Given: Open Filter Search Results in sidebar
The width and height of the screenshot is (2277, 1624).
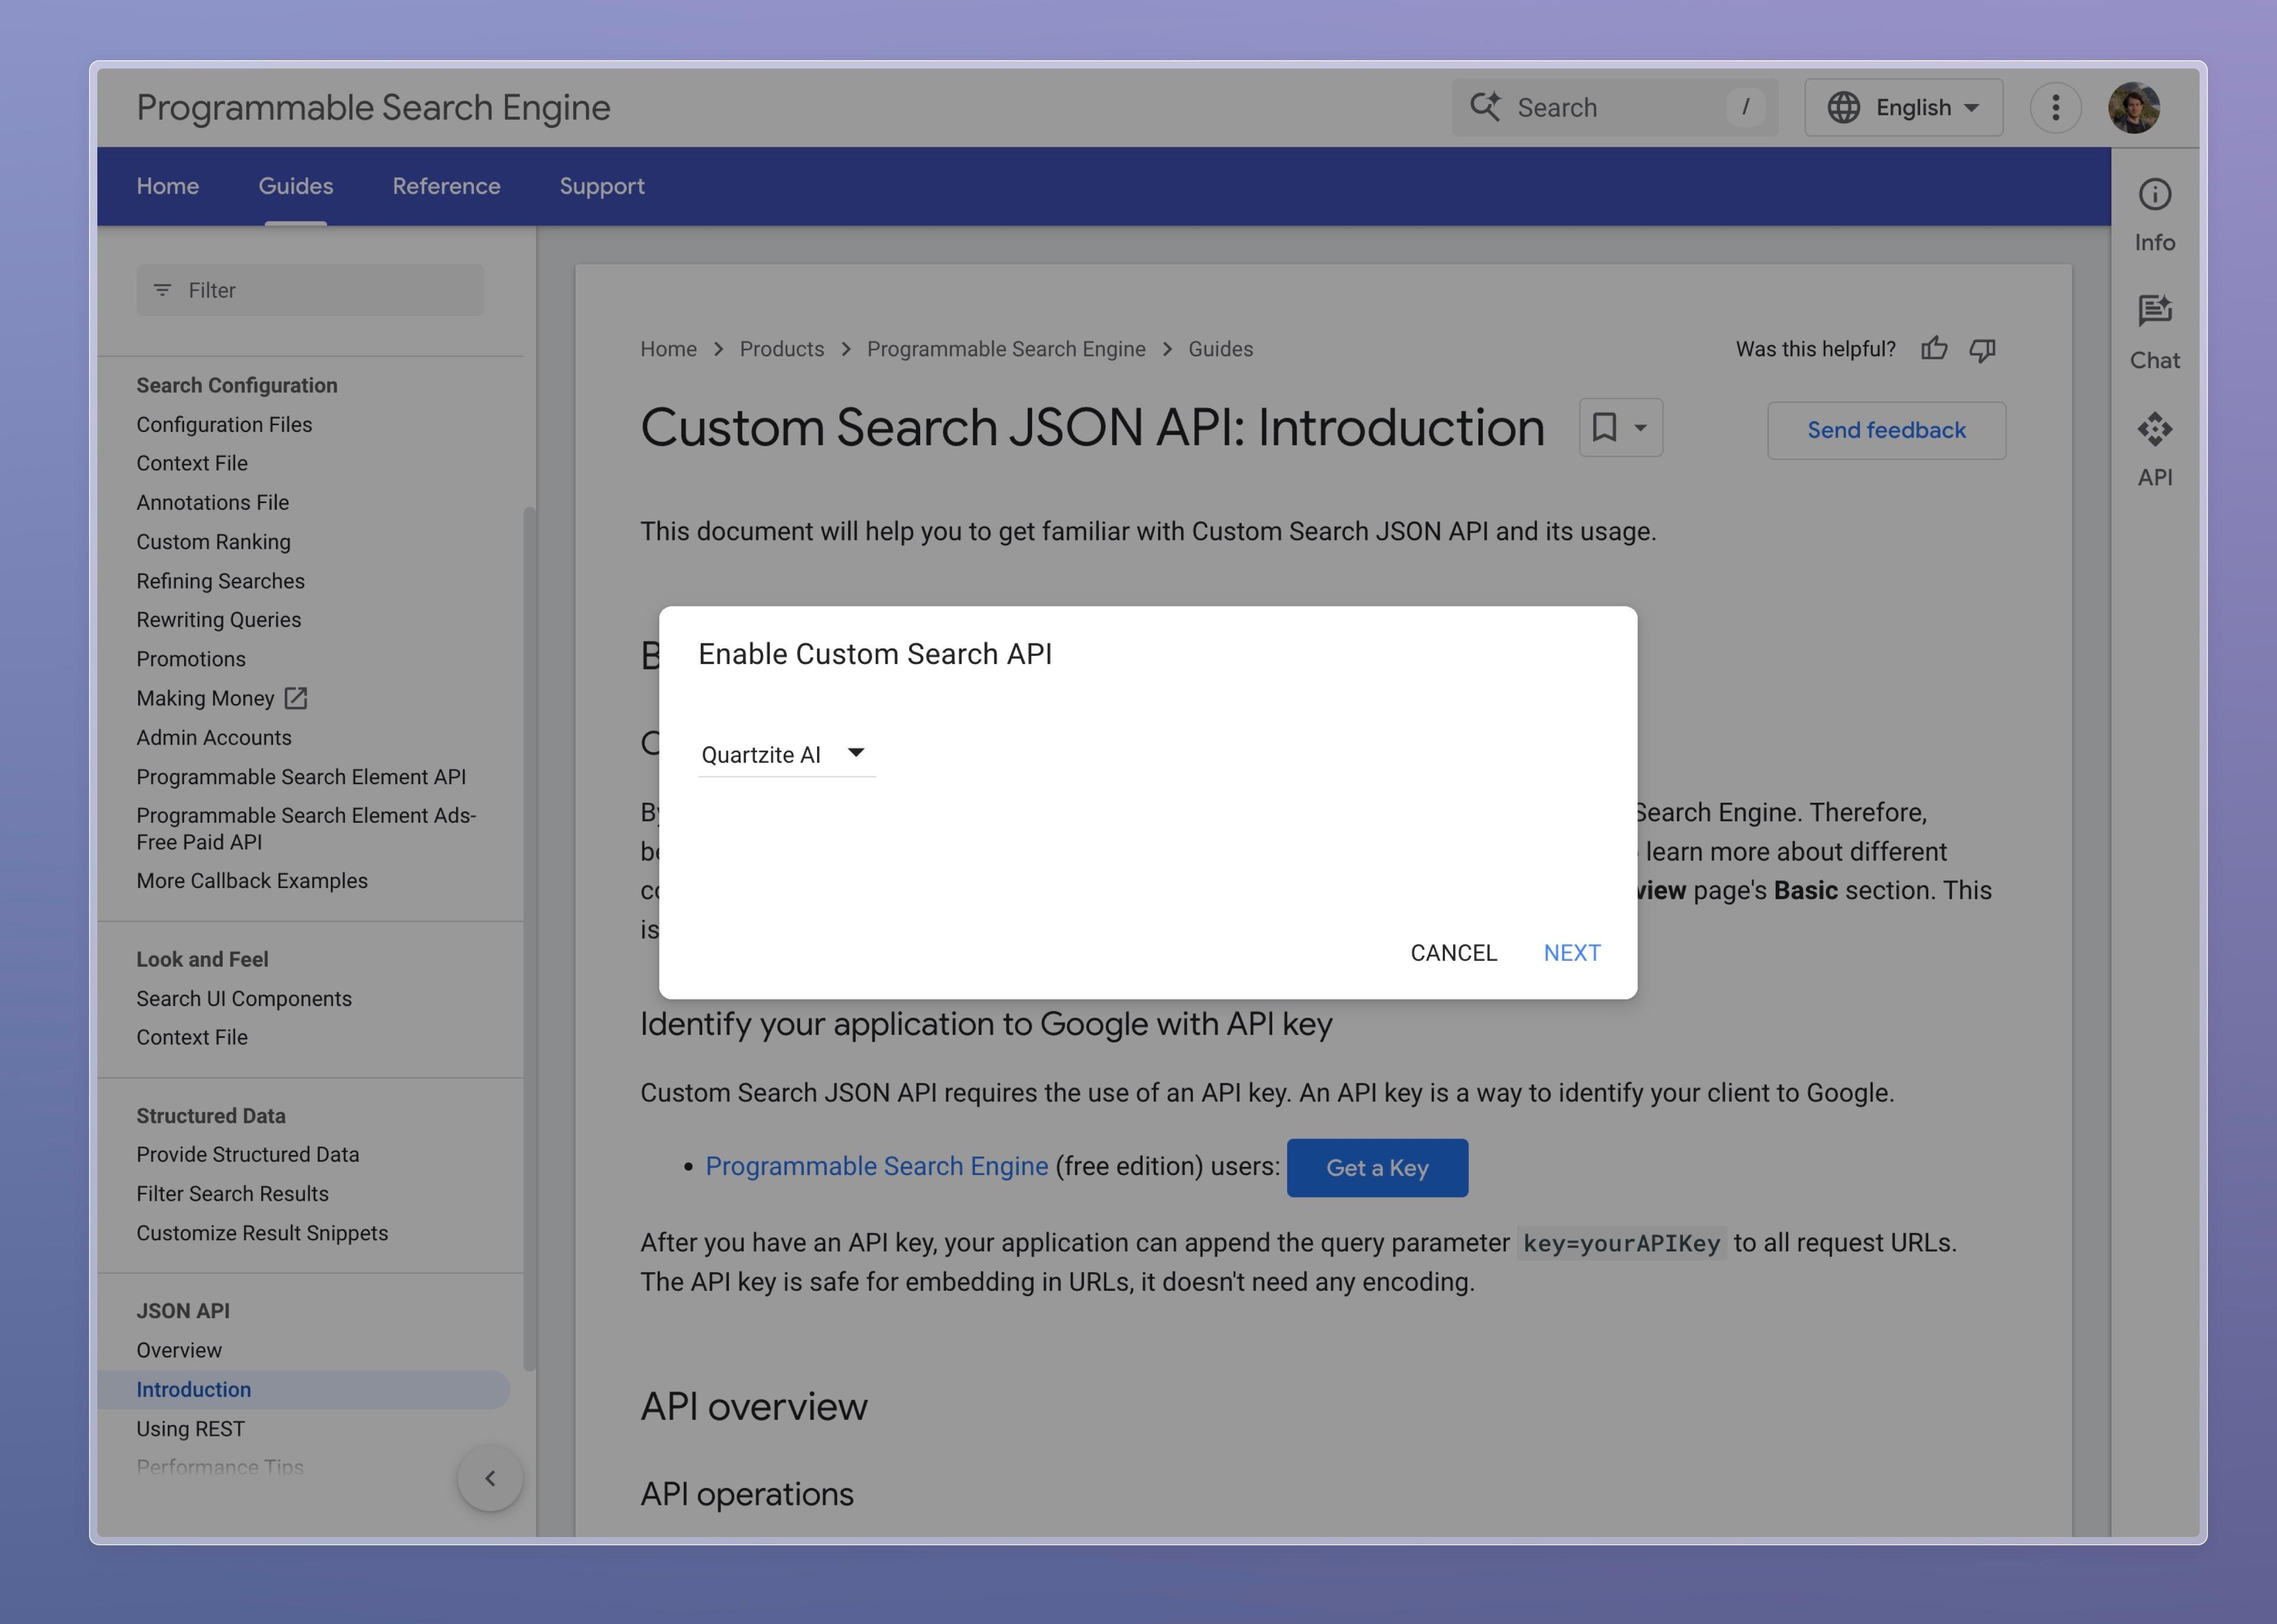Looking at the screenshot, I should (233, 1193).
